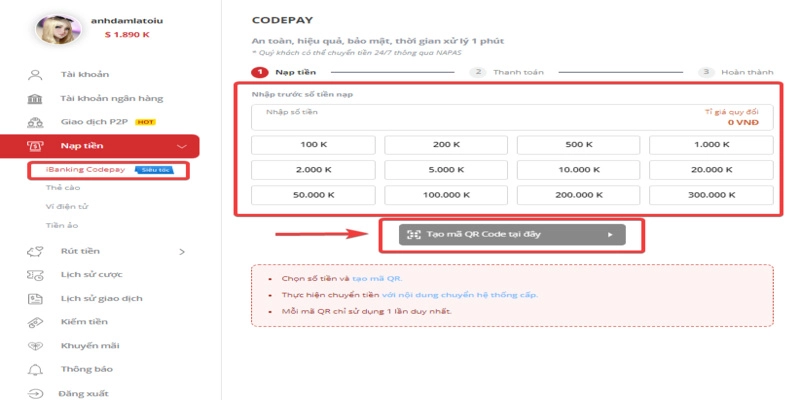800x400 pixels.
Task: Click step 3 Hoàn thành
Action: point(736,72)
